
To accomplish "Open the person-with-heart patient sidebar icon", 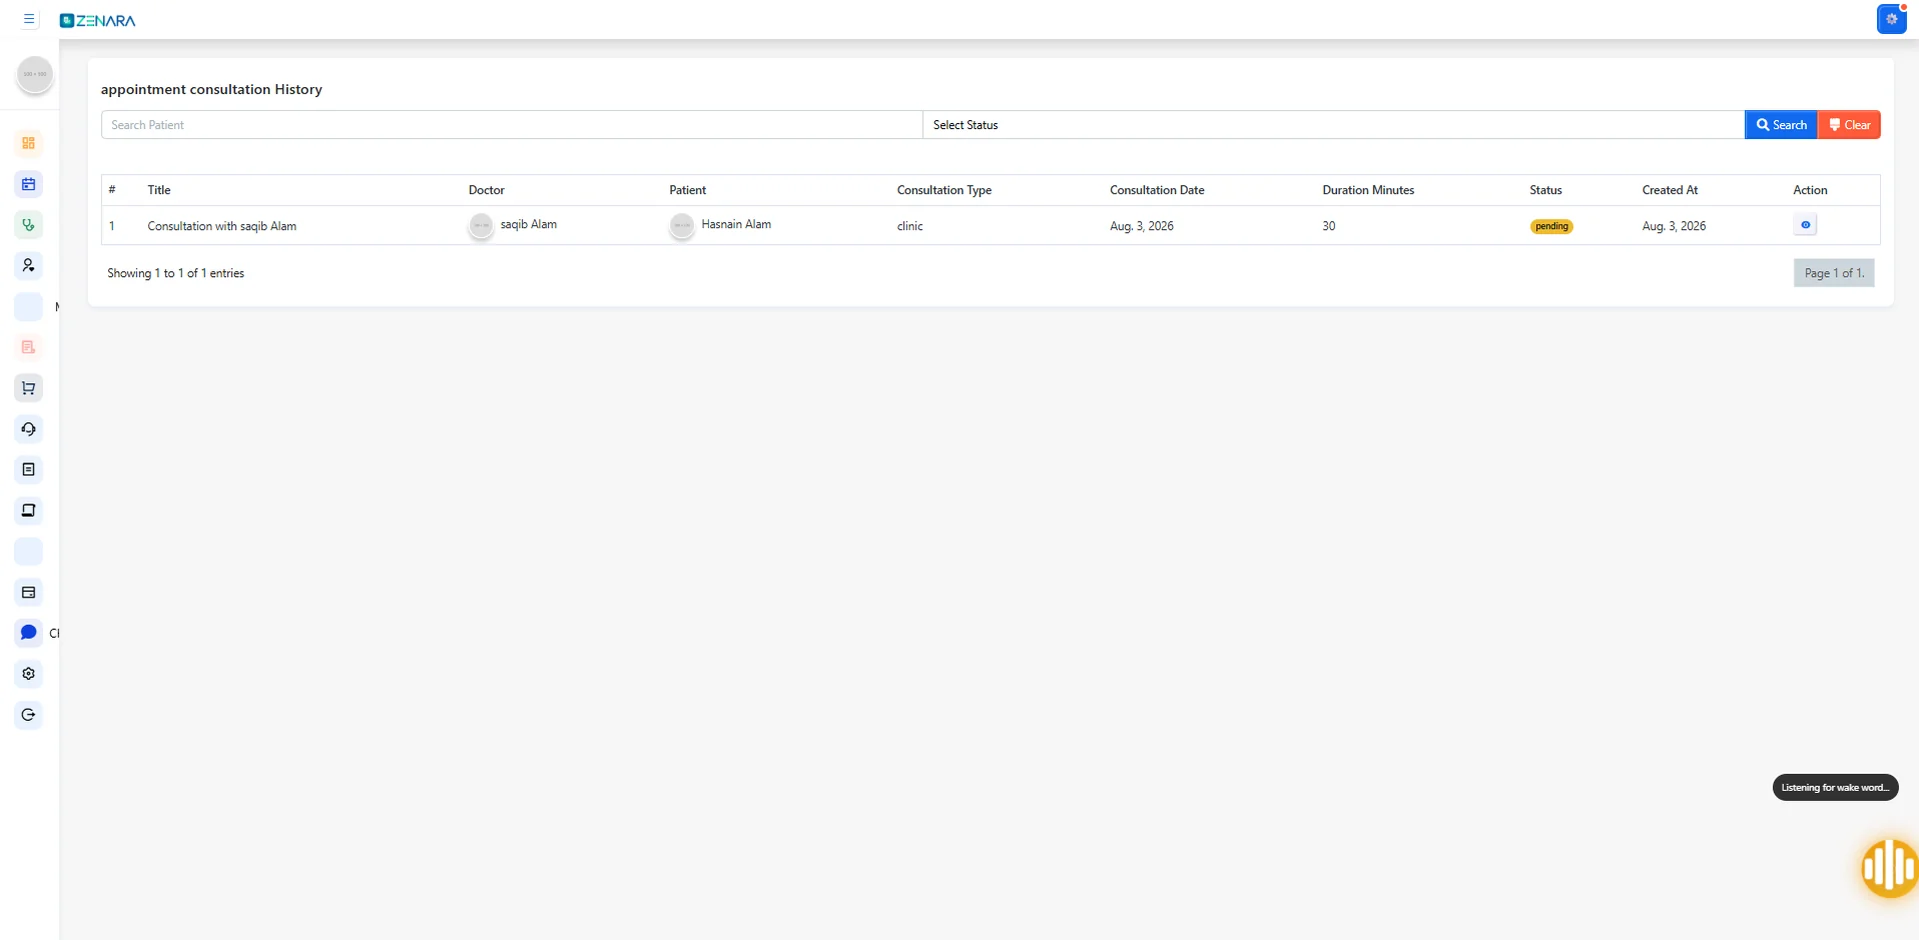I will [29, 265].
